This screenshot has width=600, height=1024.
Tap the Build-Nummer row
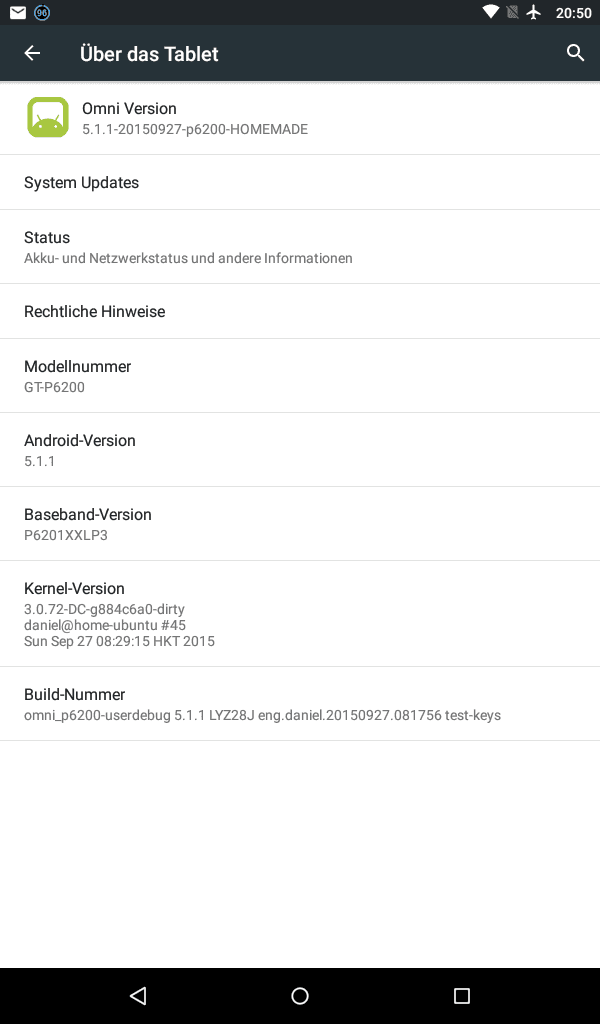coord(300,704)
